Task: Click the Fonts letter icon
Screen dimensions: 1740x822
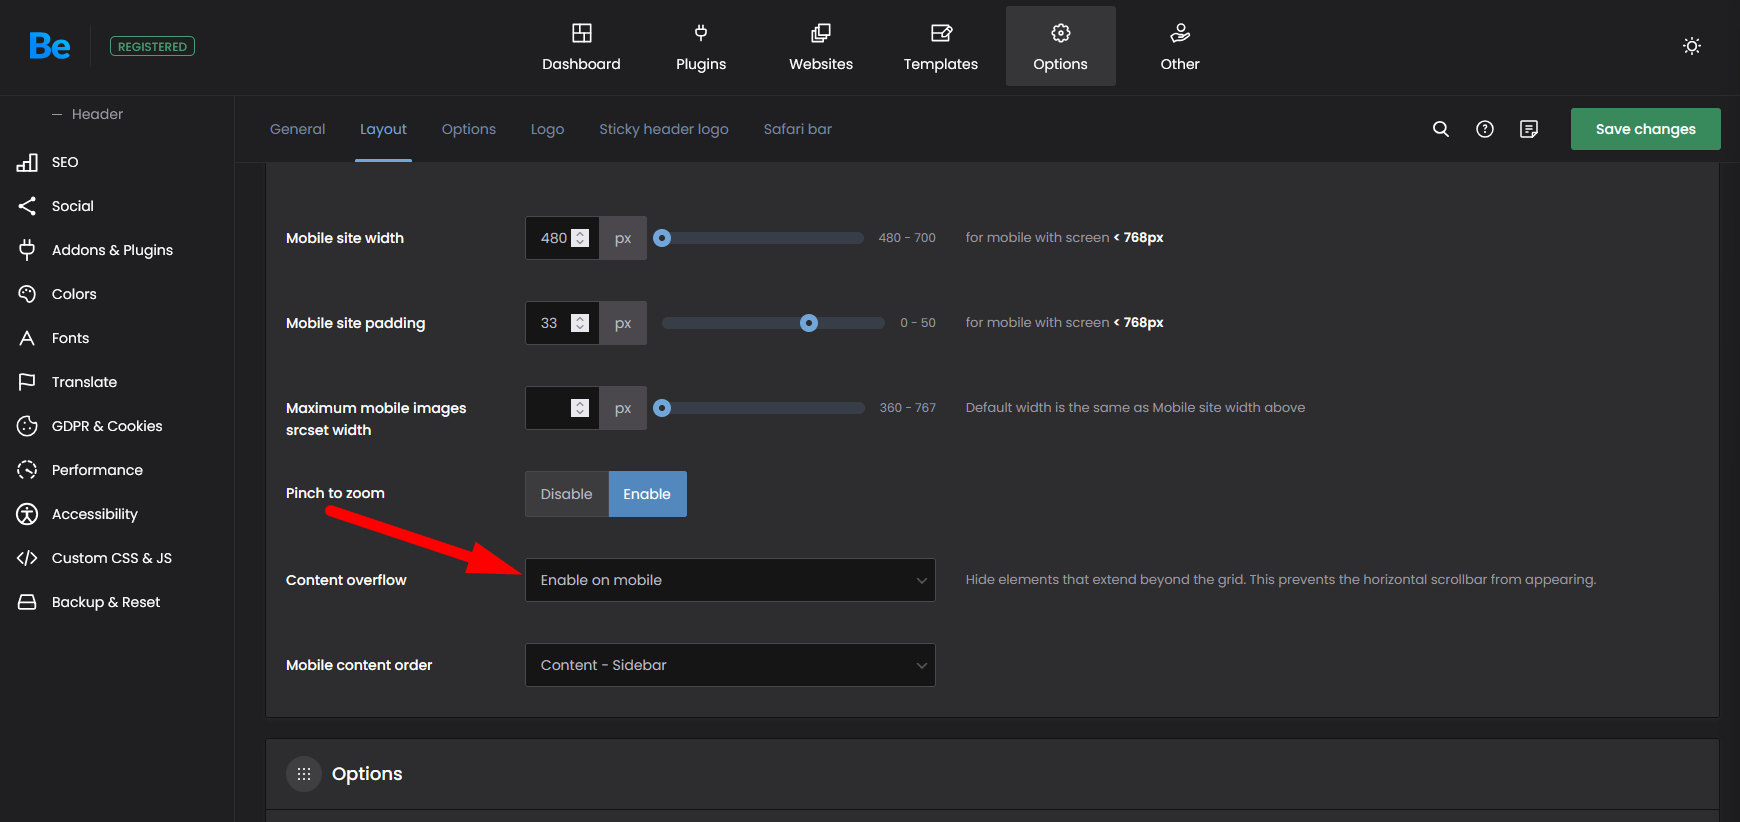Action: pyautogui.click(x=27, y=338)
